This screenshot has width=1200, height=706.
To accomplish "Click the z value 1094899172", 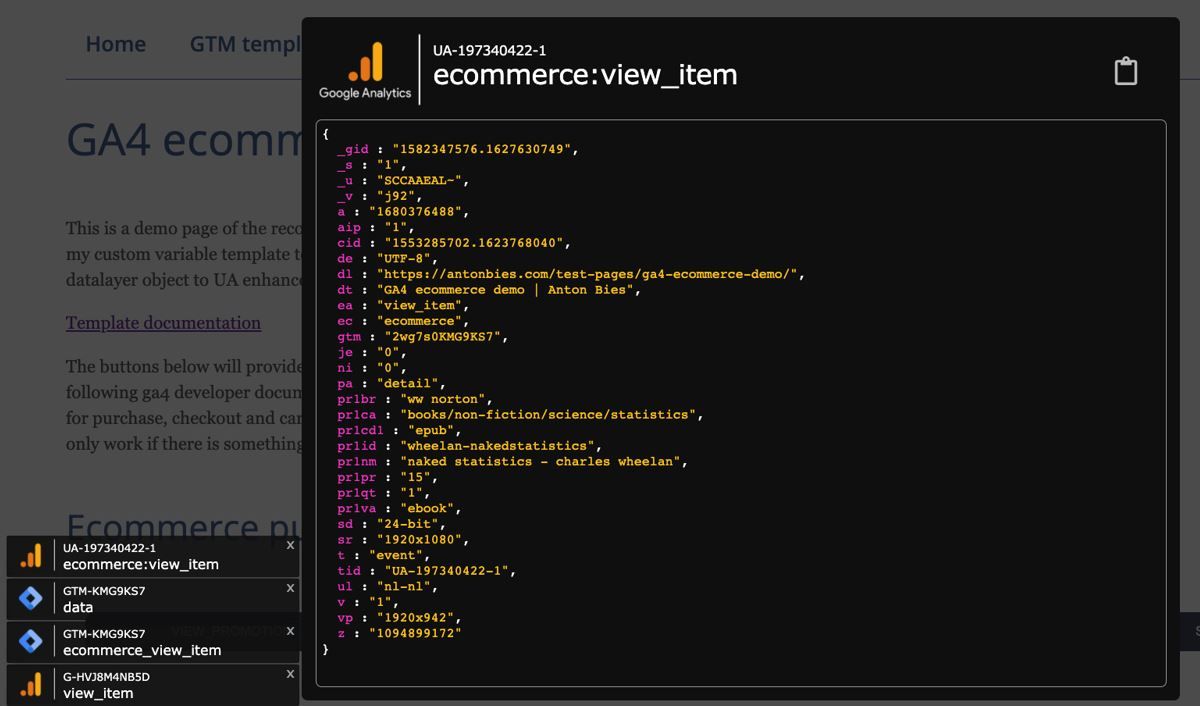I will click(x=415, y=633).
